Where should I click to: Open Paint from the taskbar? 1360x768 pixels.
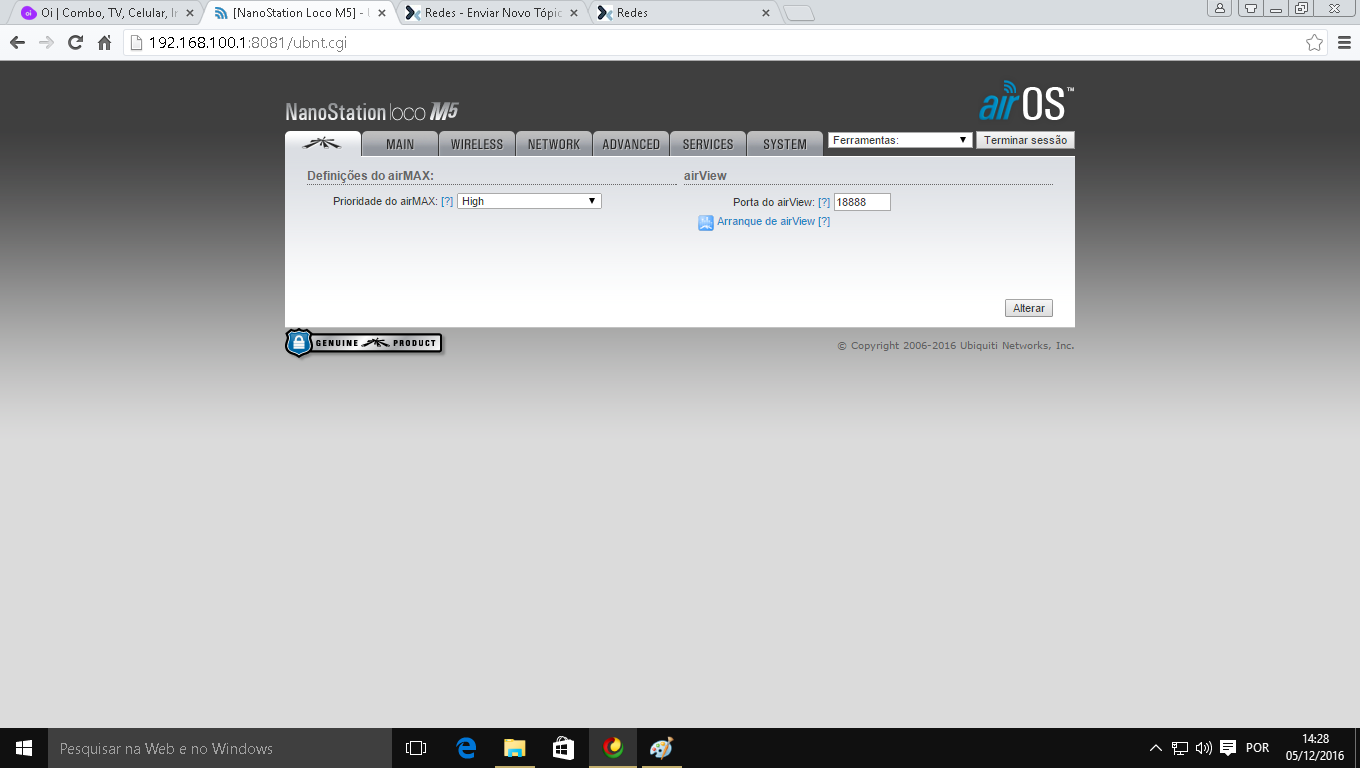(x=662, y=748)
